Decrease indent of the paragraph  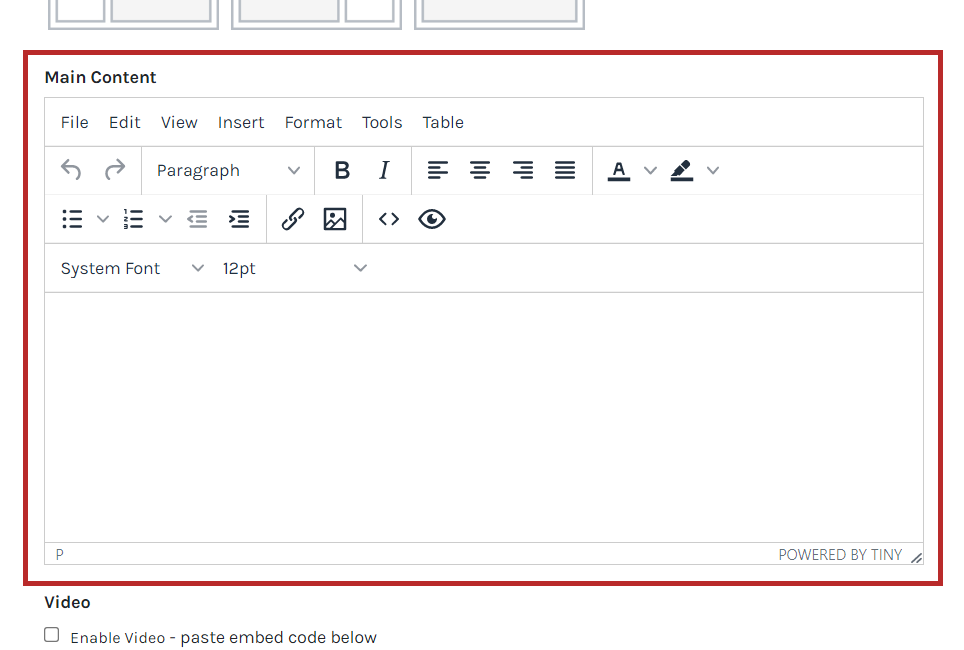tap(197, 220)
